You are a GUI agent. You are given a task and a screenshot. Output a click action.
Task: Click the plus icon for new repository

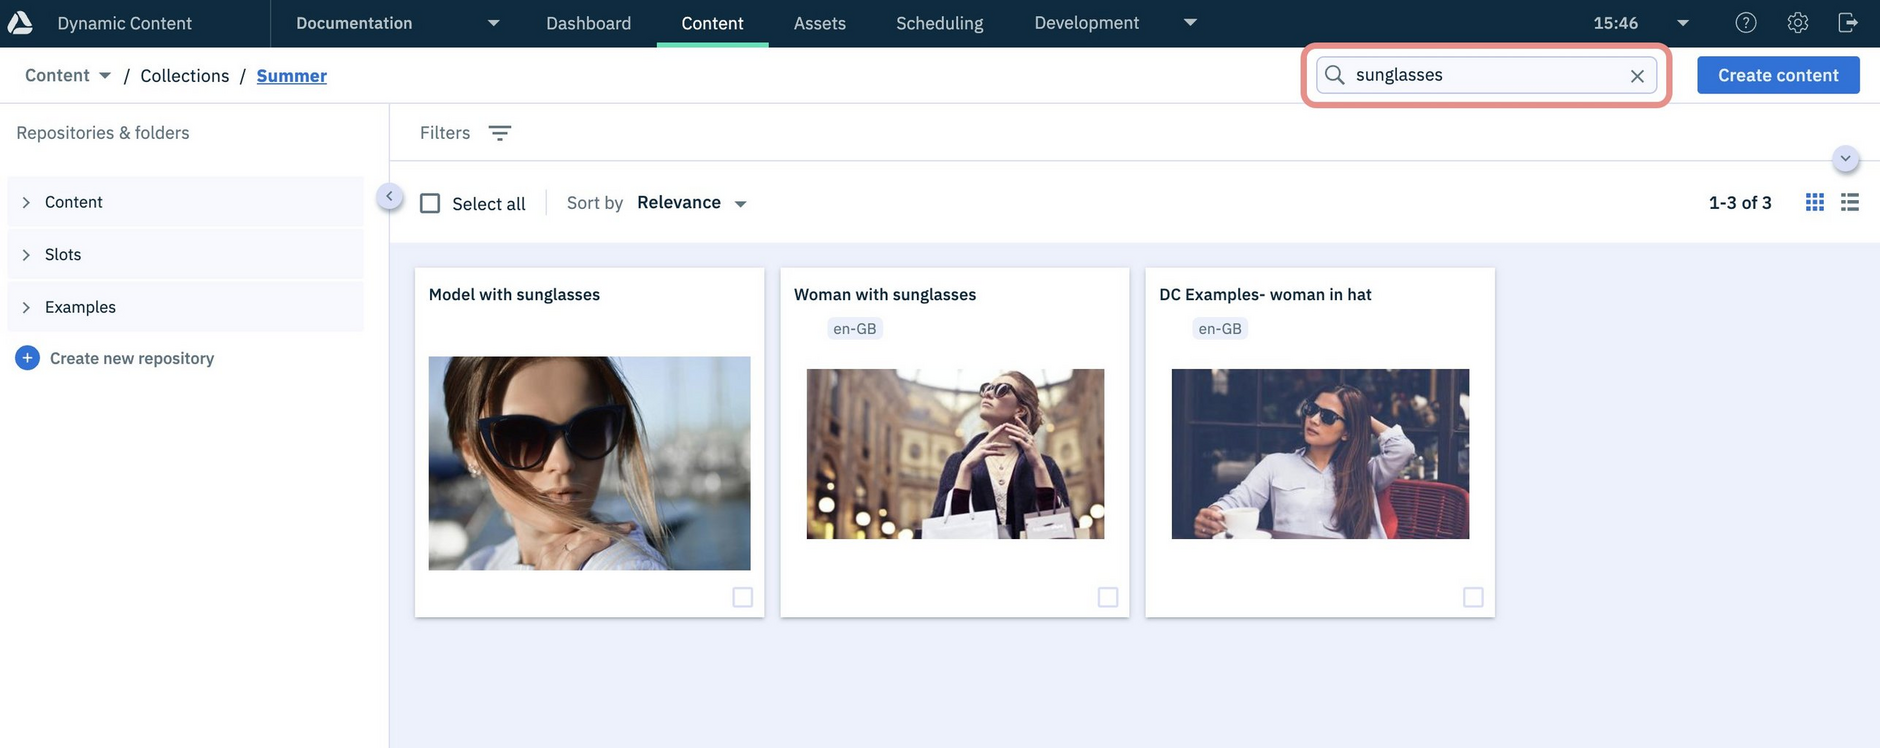[x=27, y=358]
